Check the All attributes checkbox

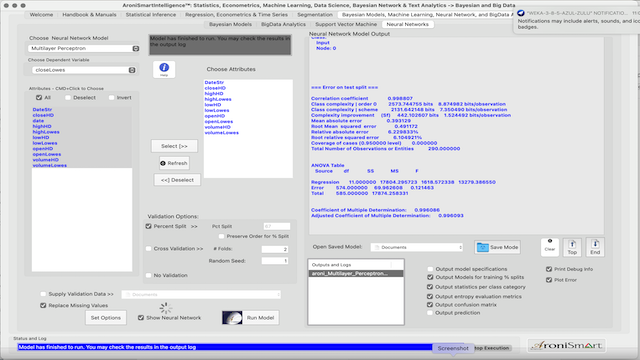tap(39, 98)
